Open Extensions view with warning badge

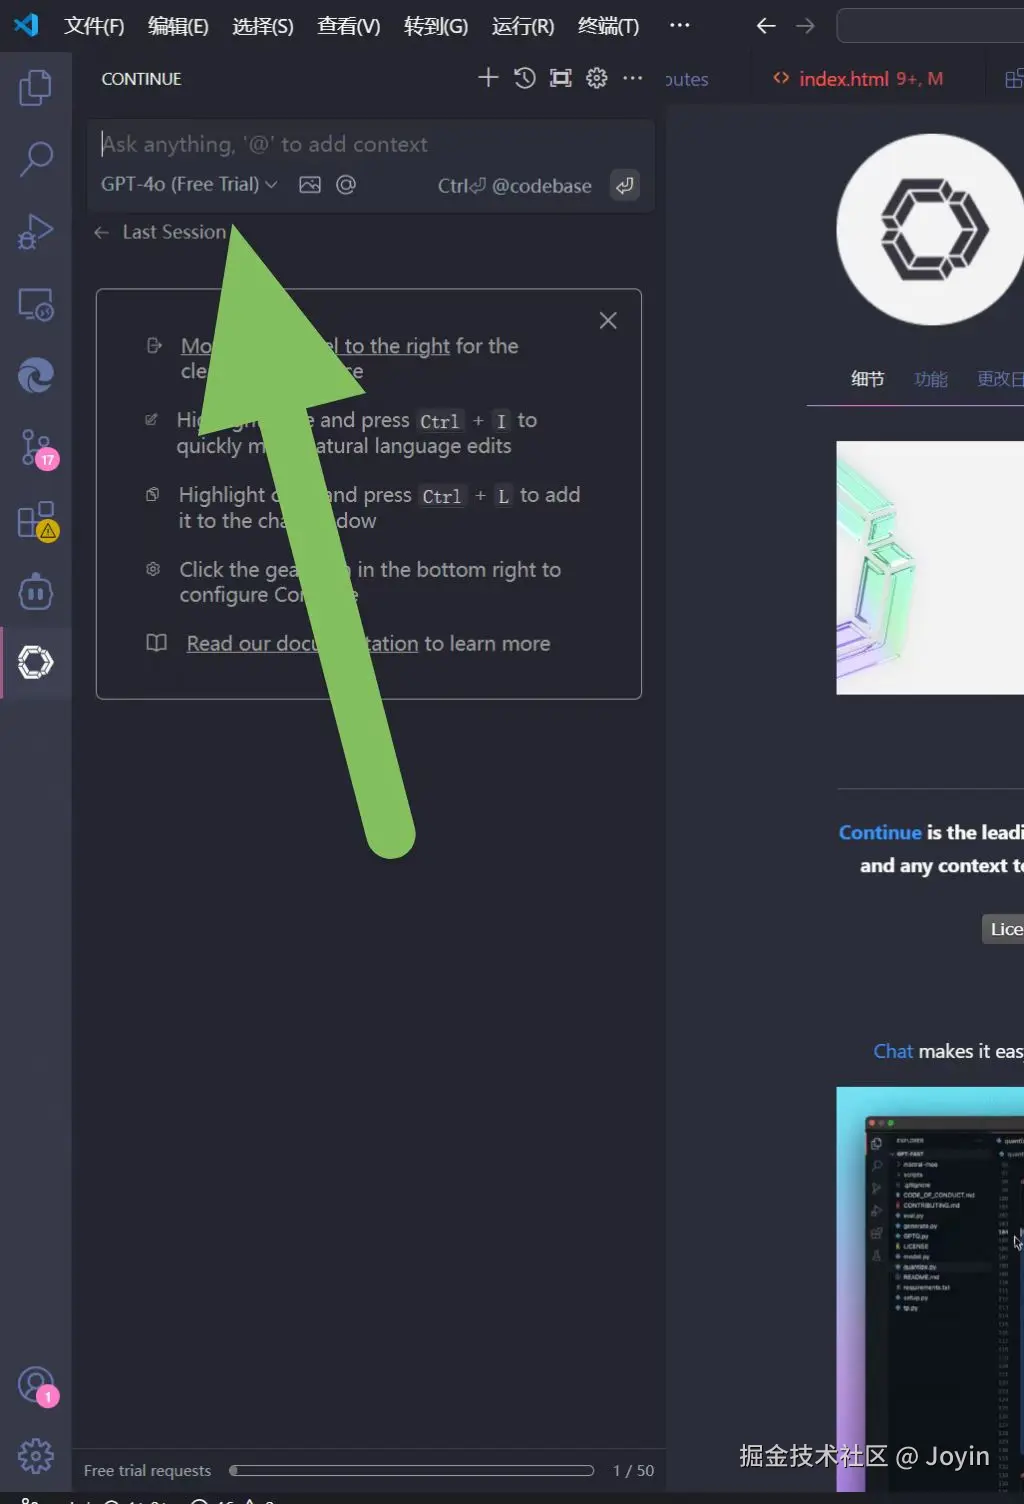[x=37, y=521]
